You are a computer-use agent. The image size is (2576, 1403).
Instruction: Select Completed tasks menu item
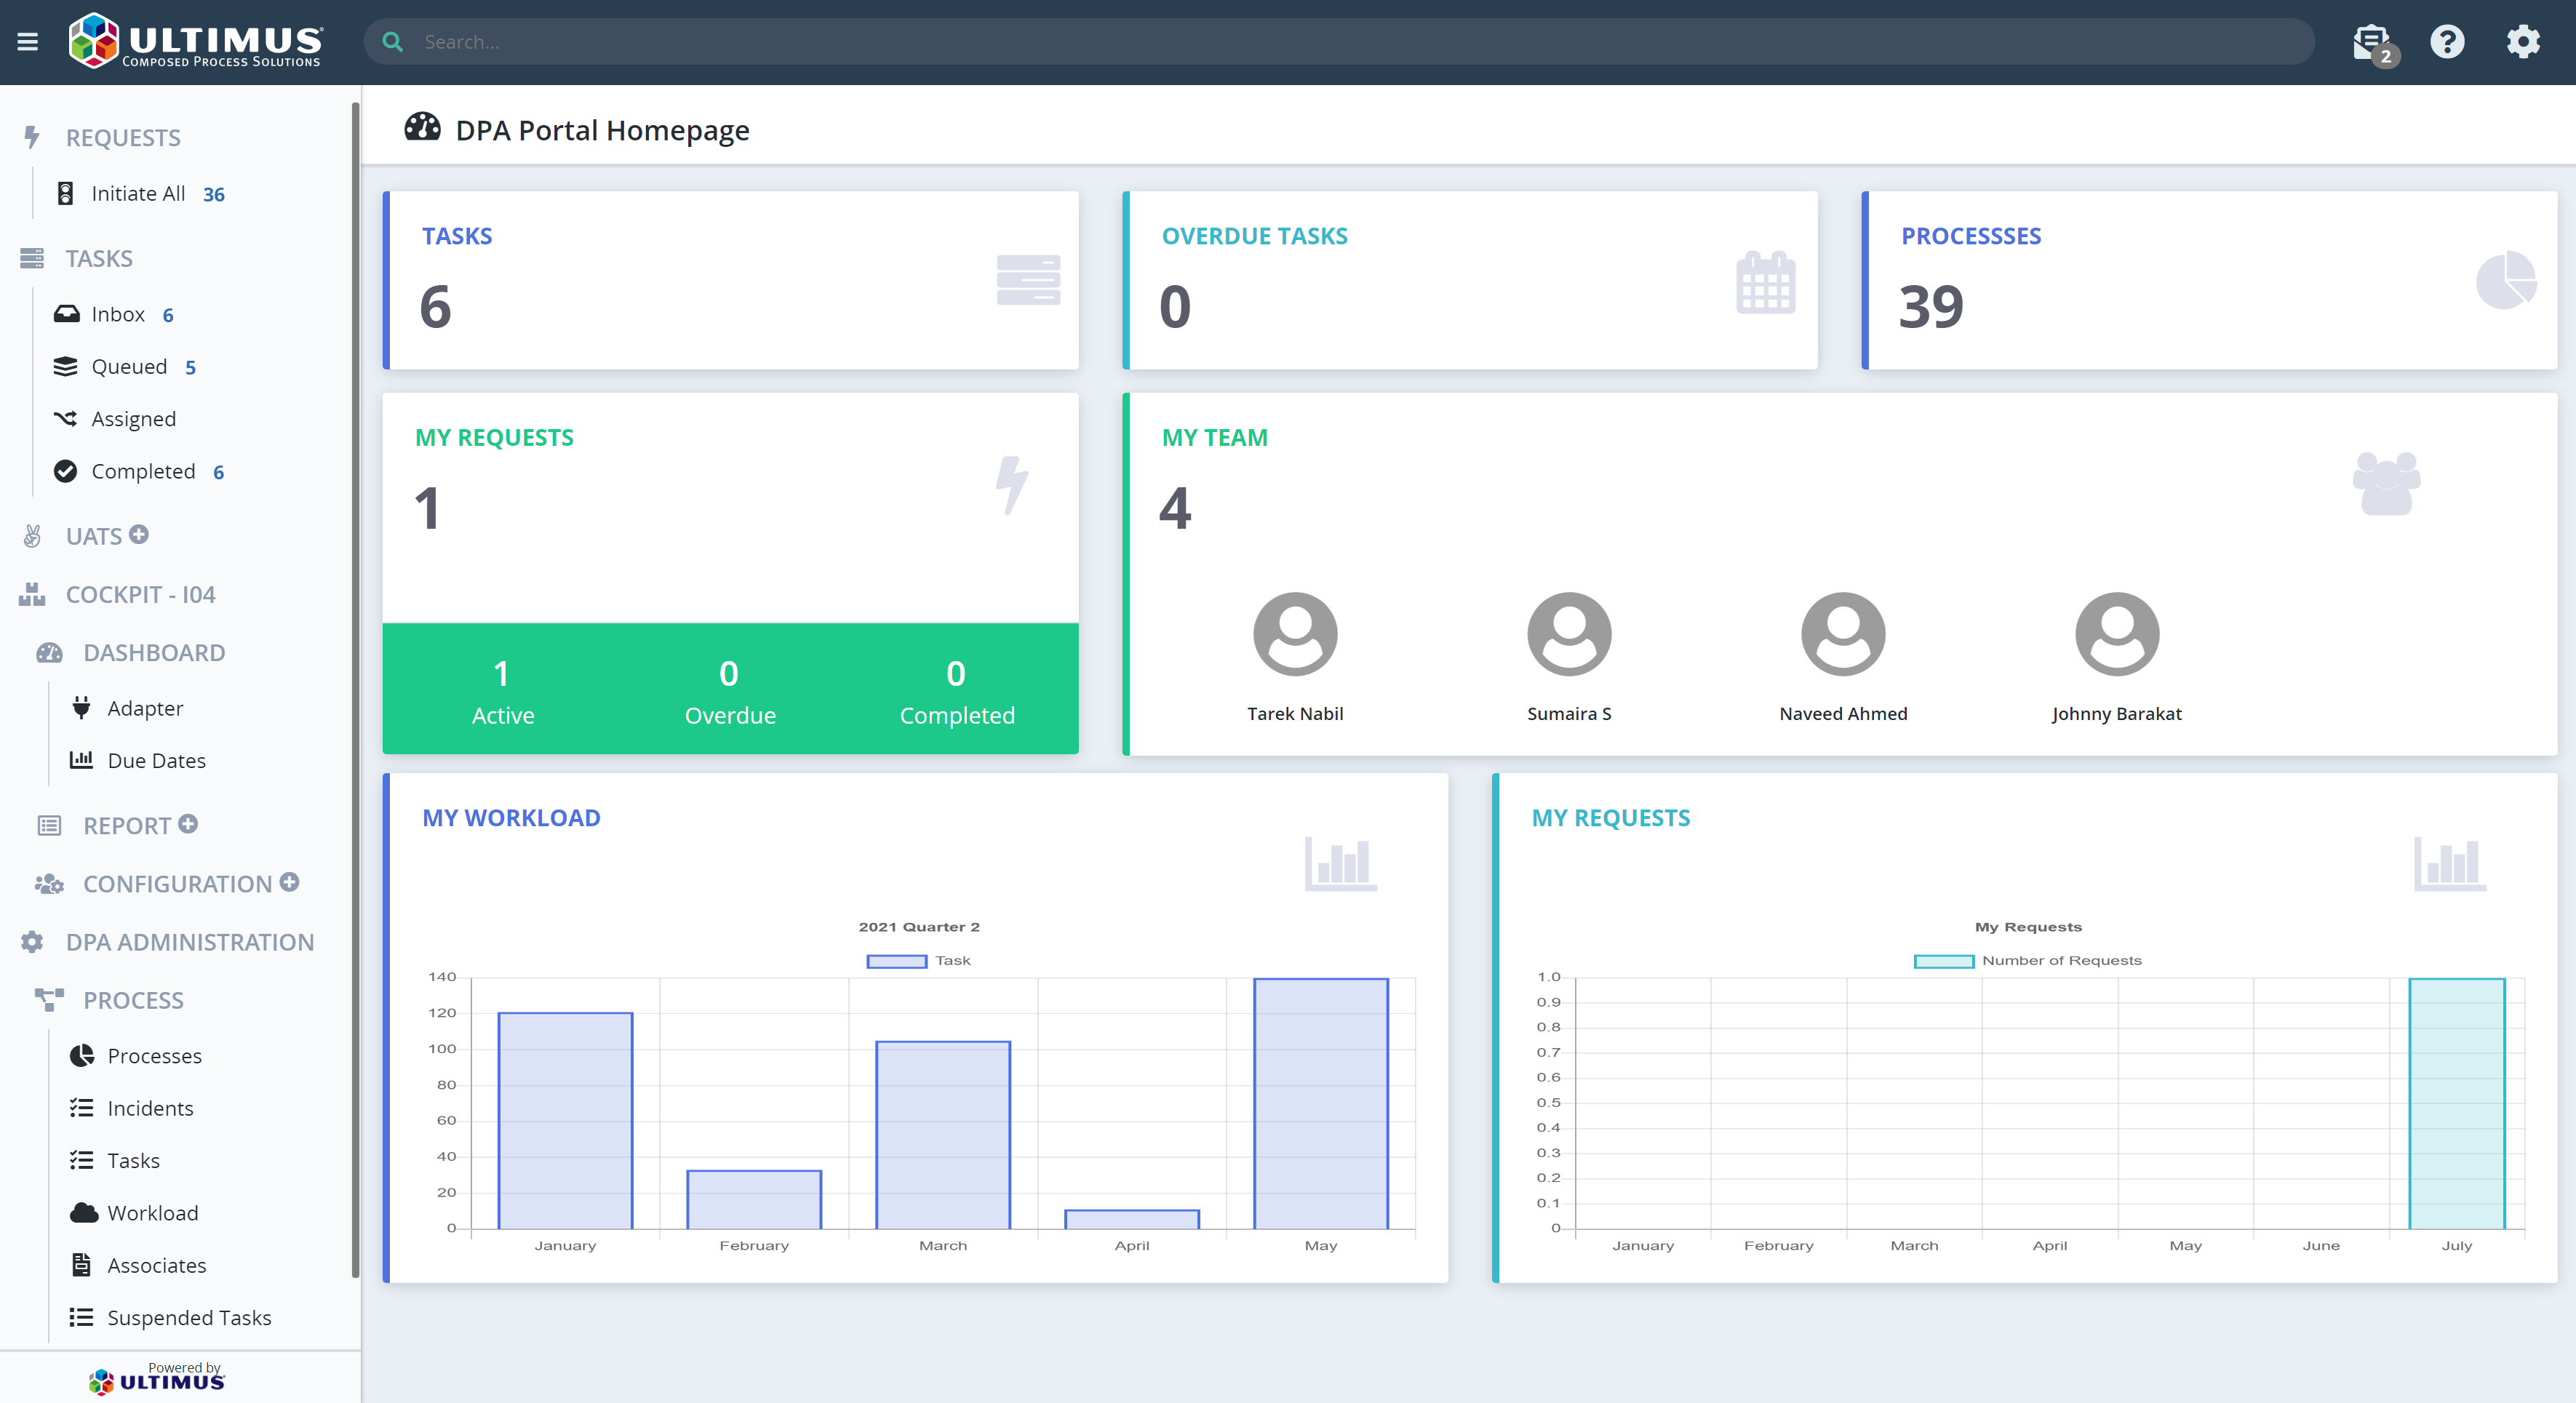pos(143,471)
